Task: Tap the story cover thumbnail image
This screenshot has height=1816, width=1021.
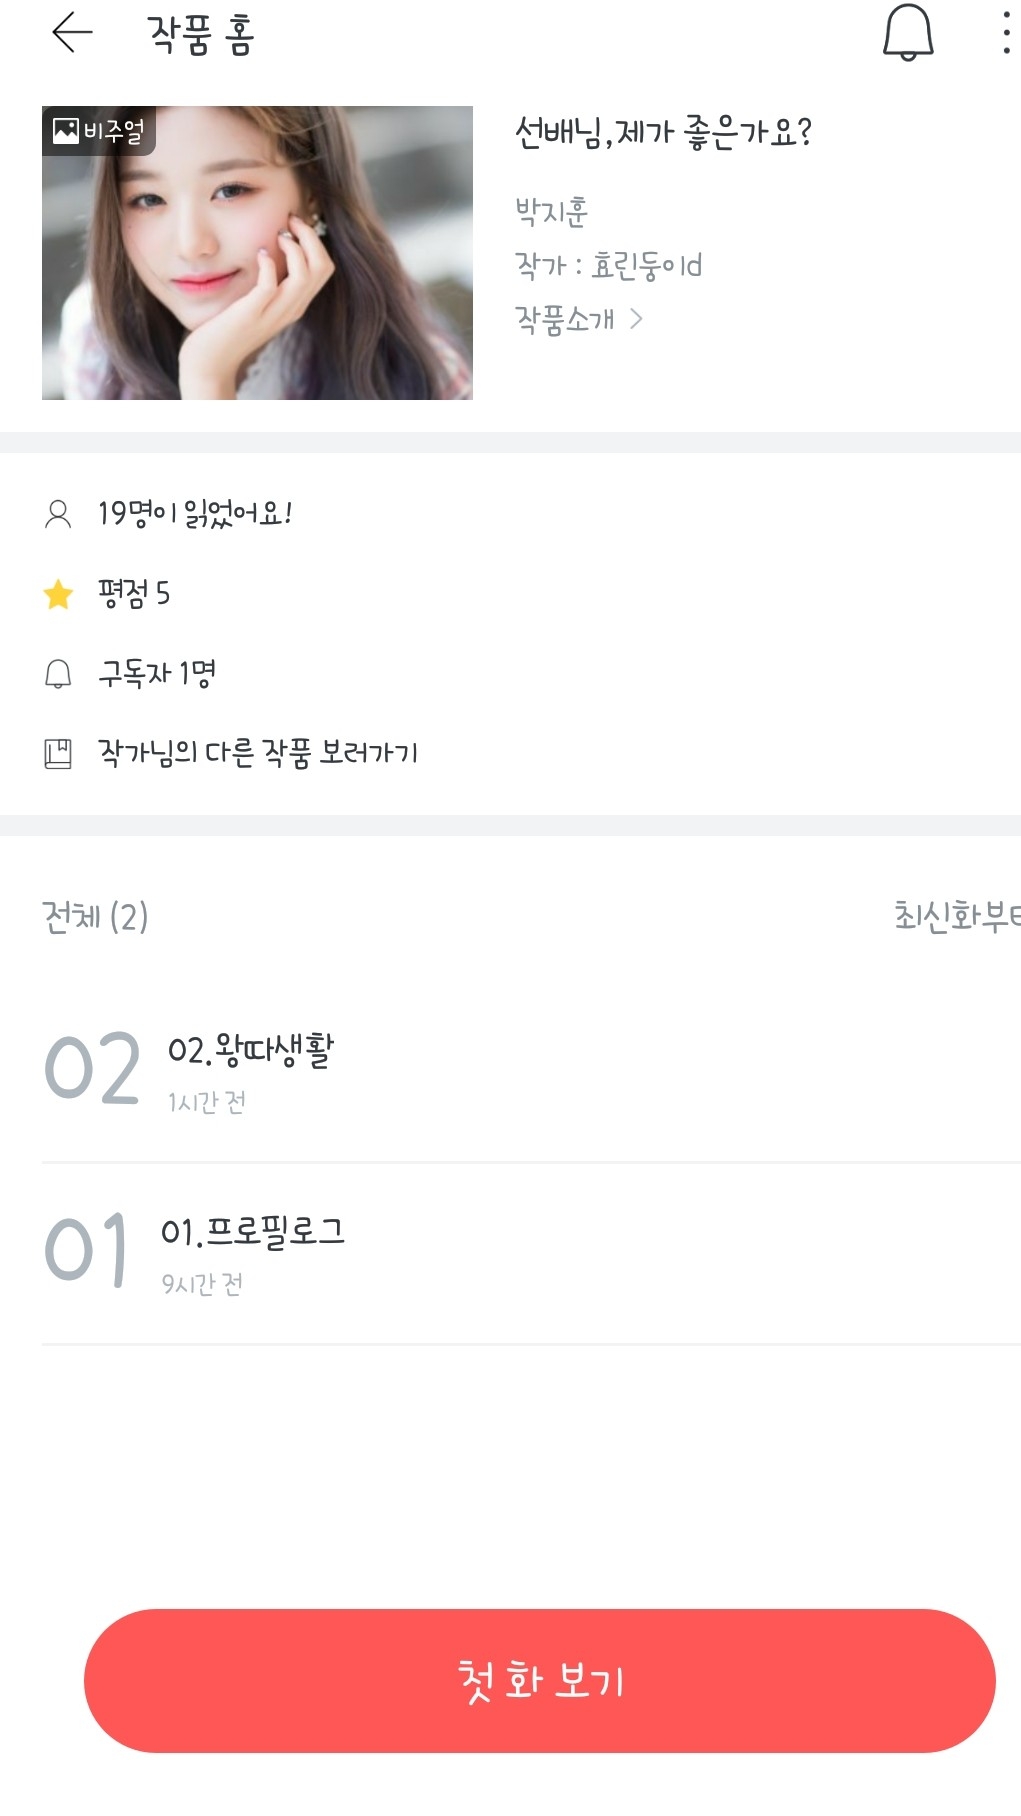Action: [257, 253]
